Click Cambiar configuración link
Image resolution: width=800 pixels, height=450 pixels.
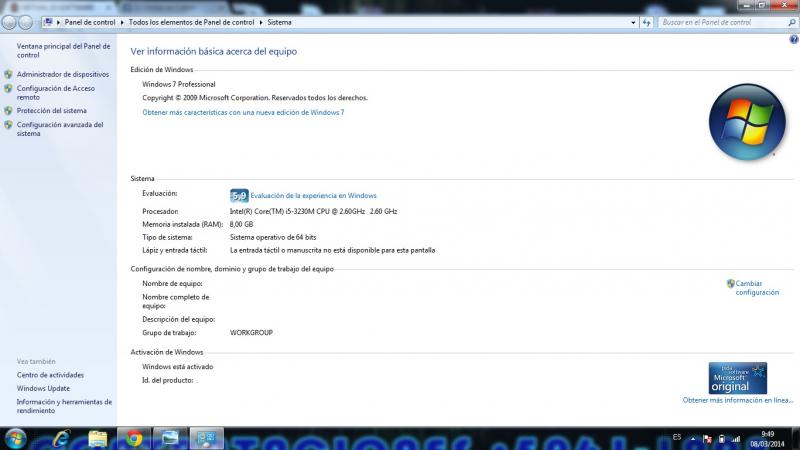coord(757,288)
